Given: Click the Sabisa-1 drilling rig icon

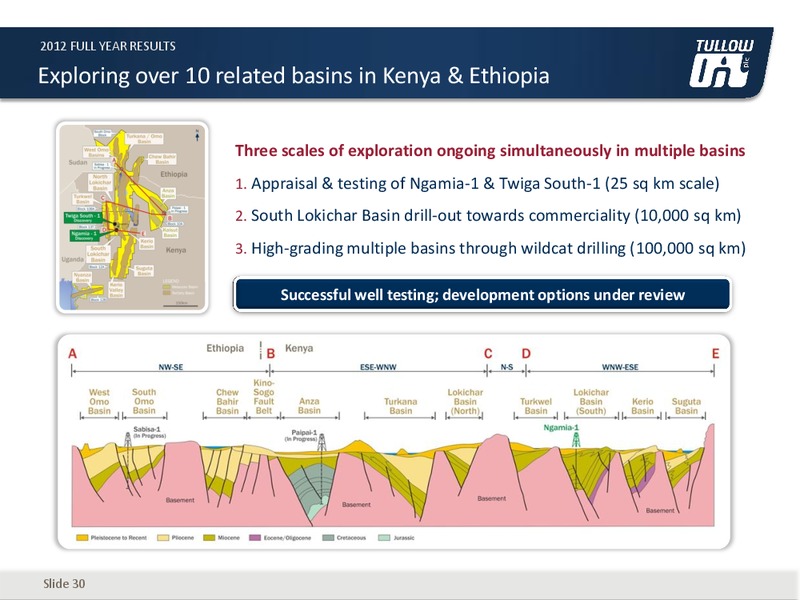Looking at the screenshot, I should point(128,439).
